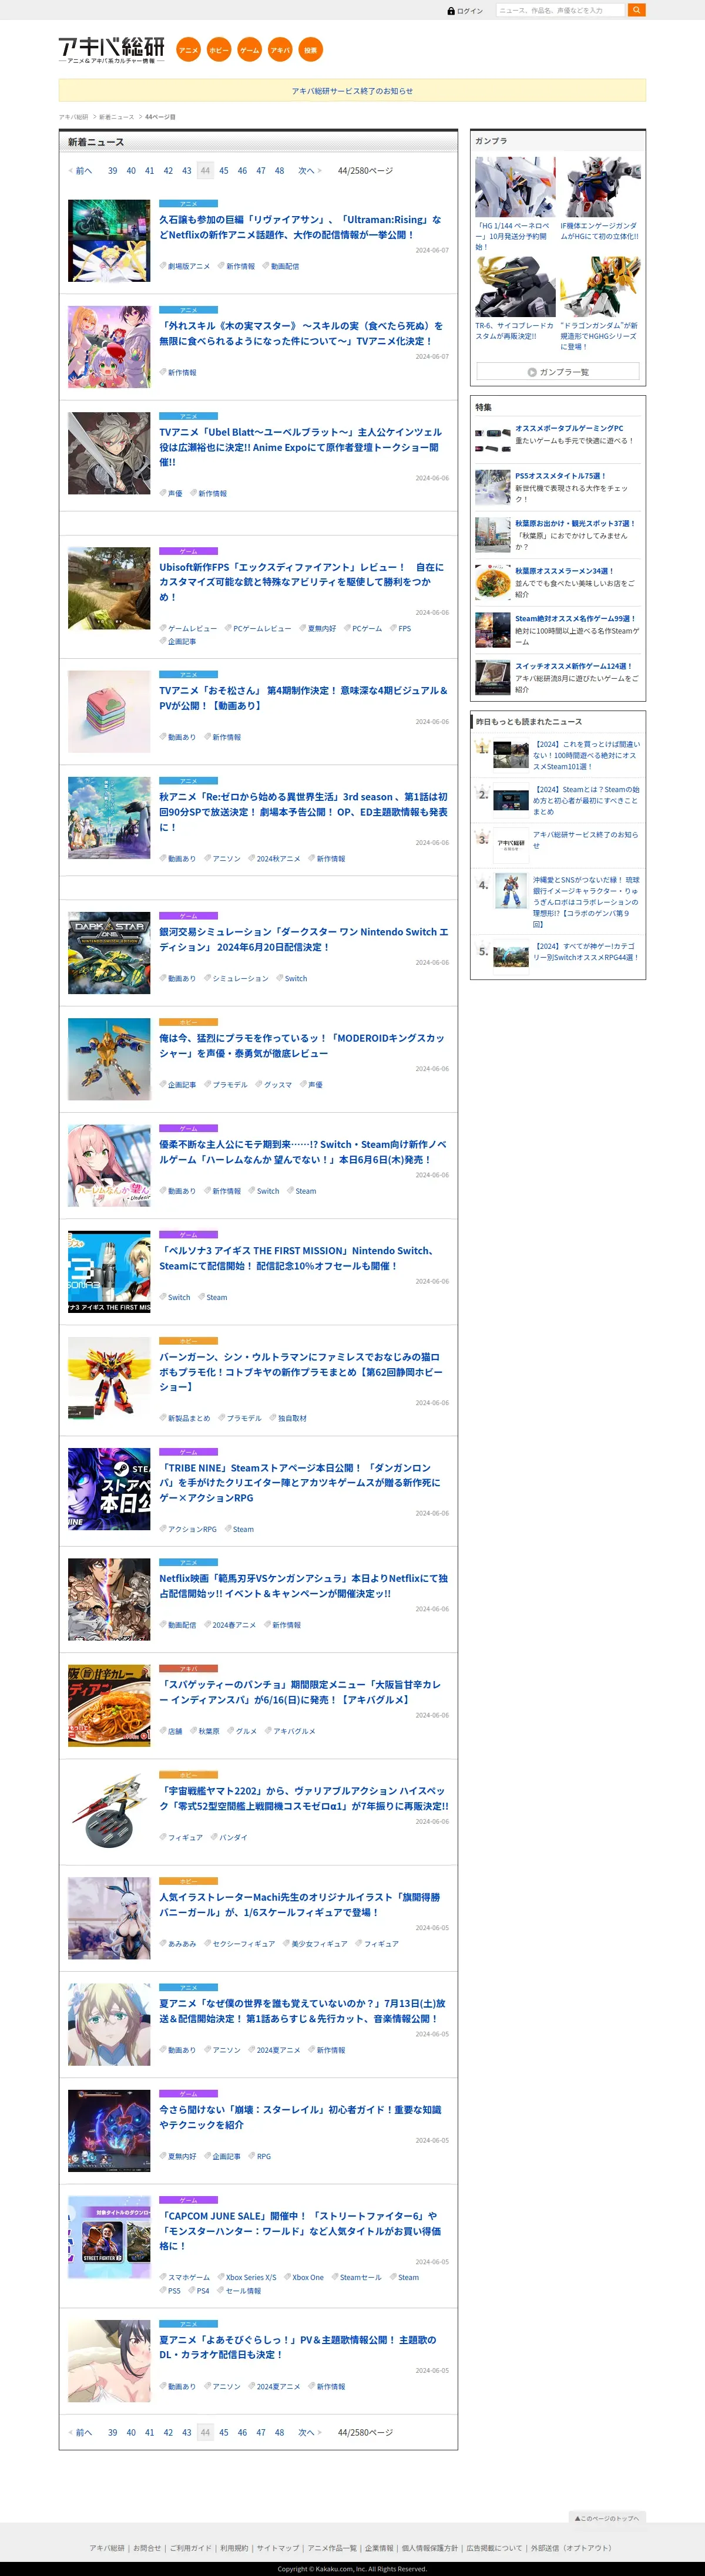Open ダークスター ワン thumbnail image
Image resolution: width=705 pixels, height=2576 pixels.
(109, 953)
